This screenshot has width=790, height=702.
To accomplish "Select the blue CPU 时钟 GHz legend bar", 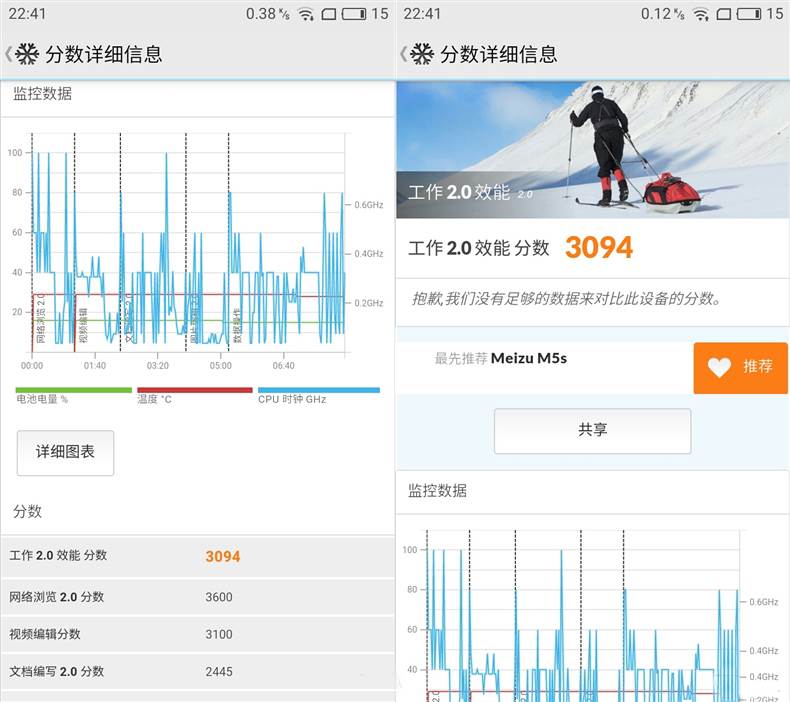I will point(318,390).
